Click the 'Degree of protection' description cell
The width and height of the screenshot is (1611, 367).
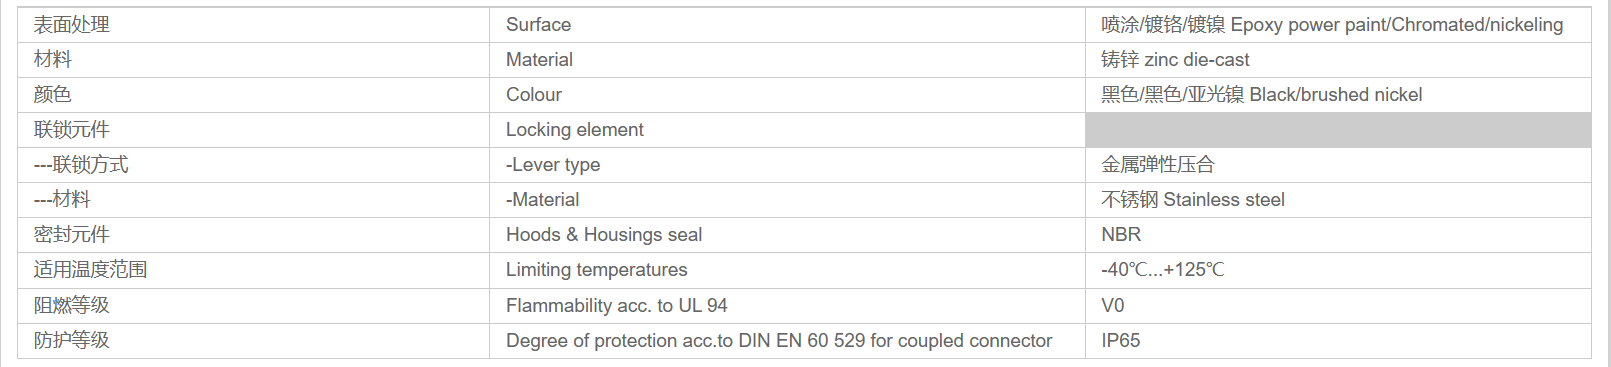(787, 341)
